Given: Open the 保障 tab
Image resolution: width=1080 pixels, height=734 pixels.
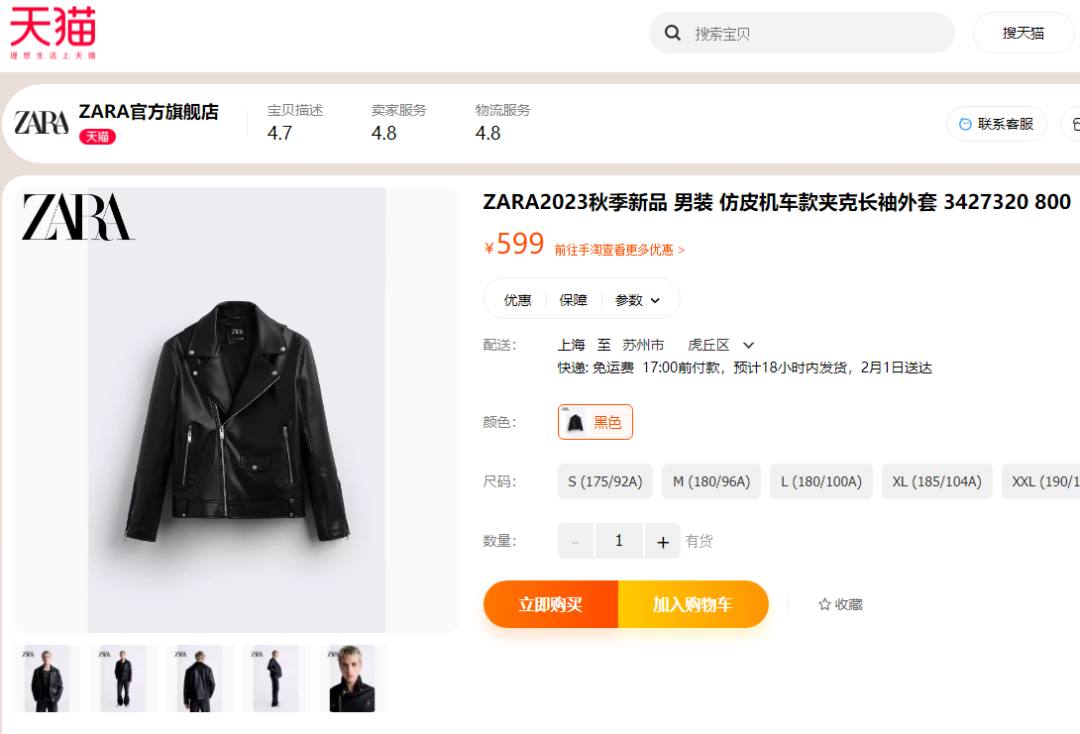Looking at the screenshot, I should click(573, 300).
